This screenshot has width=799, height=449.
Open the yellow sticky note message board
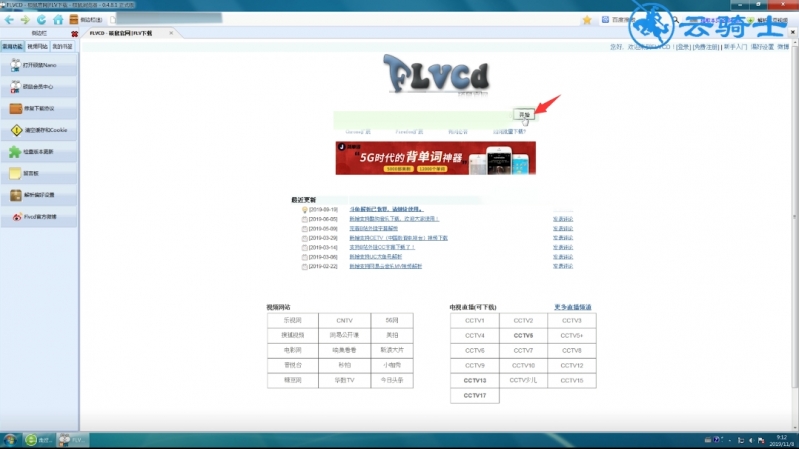[x=39, y=173]
